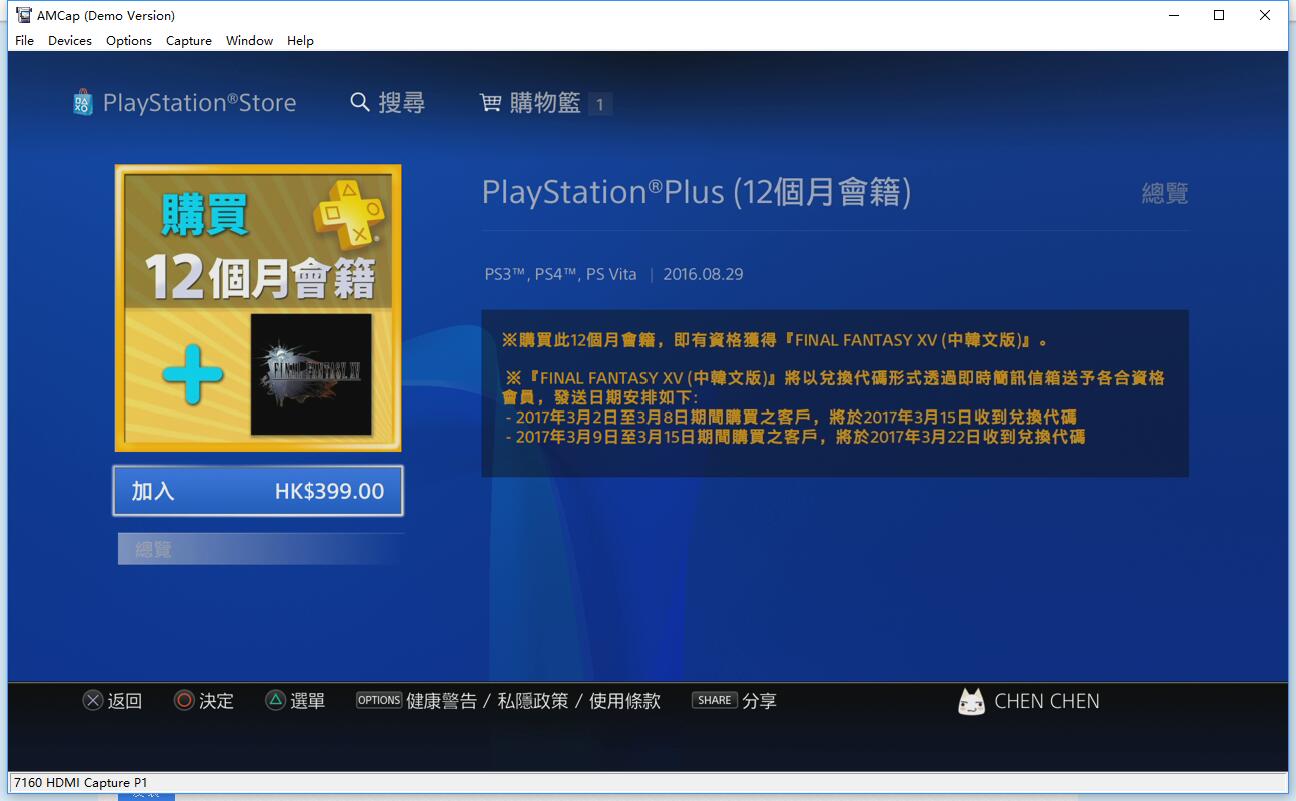Click the line about 3月22日 code delivery
This screenshot has height=801, width=1296.
795,437
